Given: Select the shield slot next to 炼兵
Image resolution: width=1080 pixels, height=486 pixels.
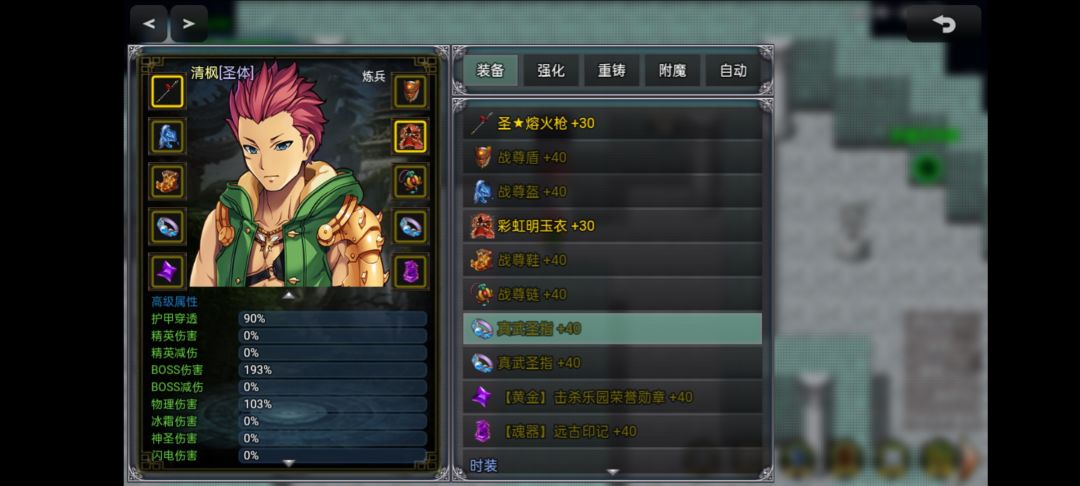Looking at the screenshot, I should tap(411, 92).
